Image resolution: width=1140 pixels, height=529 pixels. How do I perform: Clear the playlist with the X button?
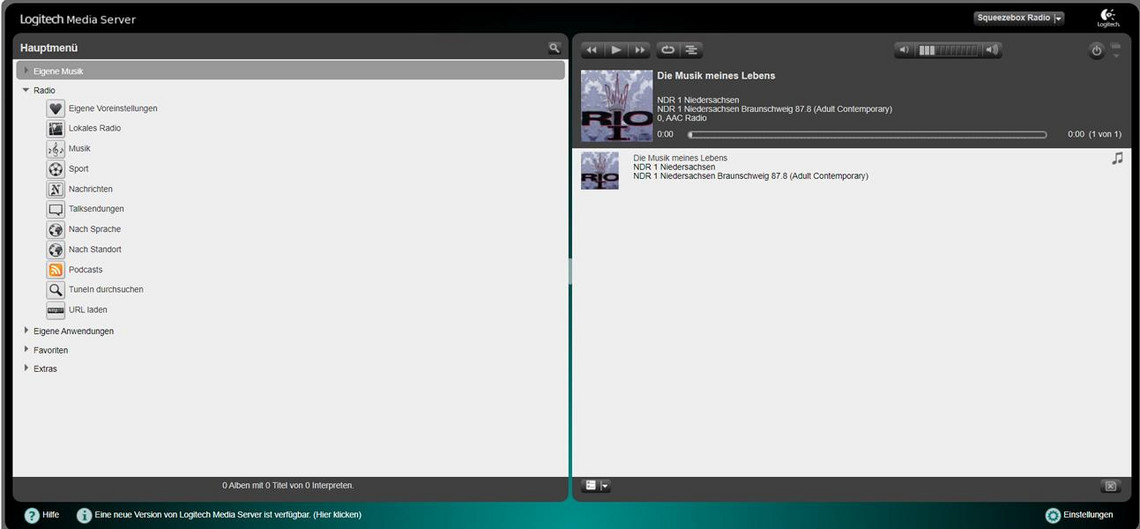[x=1110, y=486]
